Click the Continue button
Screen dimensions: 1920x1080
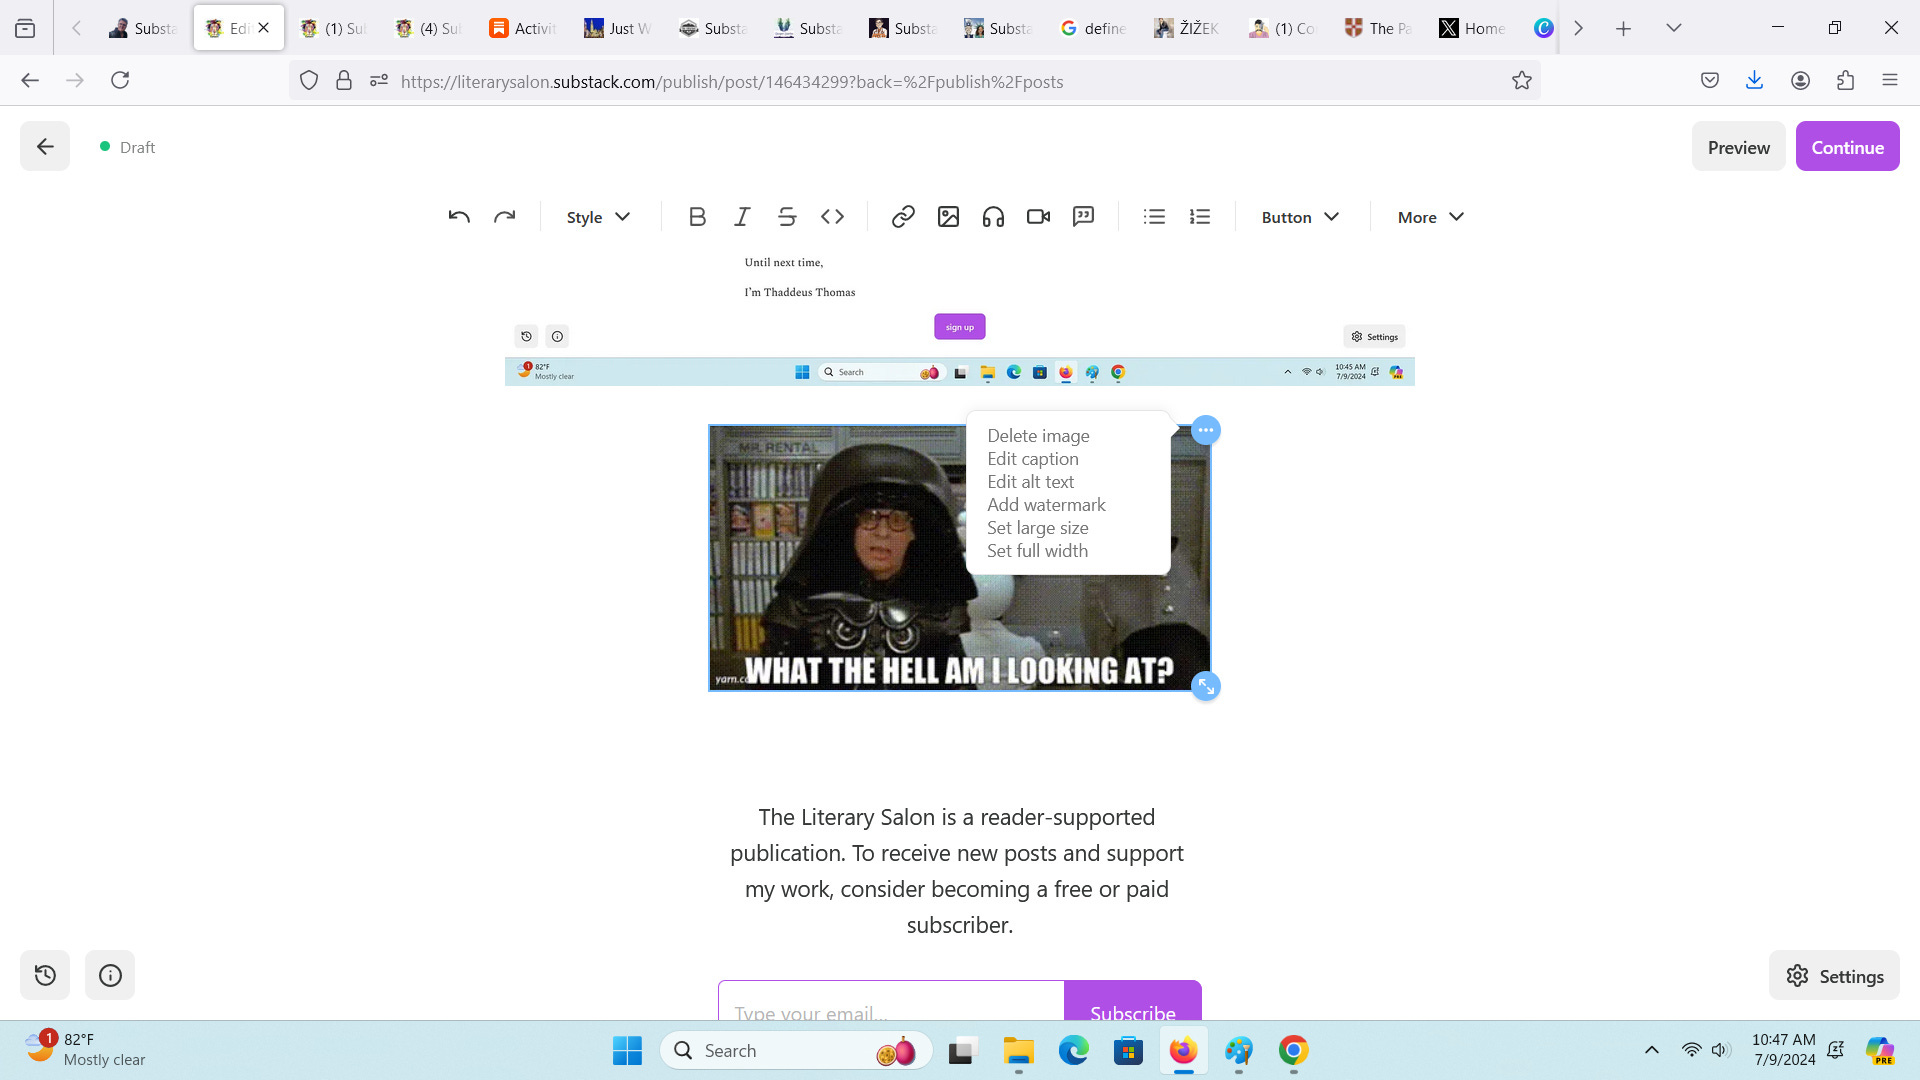pyautogui.click(x=1847, y=147)
